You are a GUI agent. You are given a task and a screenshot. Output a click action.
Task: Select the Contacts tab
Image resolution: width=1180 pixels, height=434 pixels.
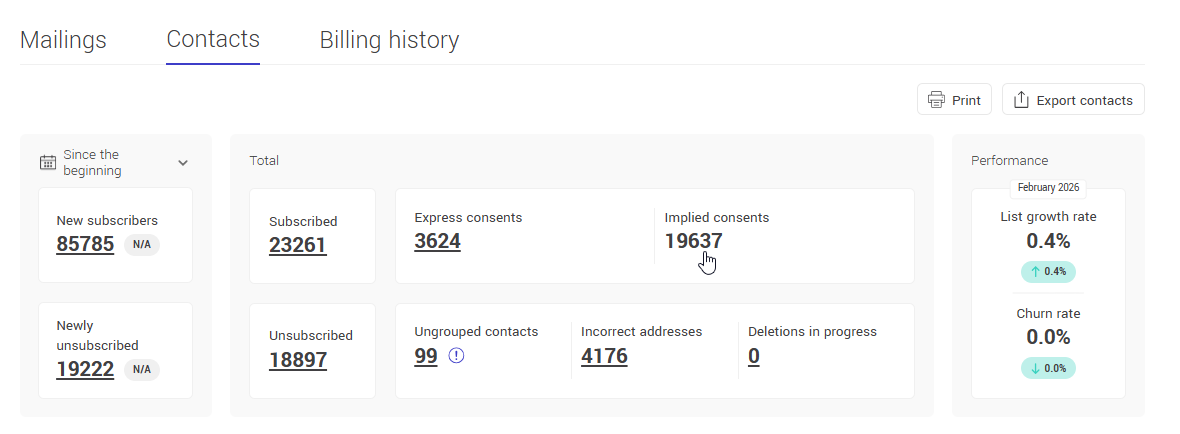(x=213, y=40)
